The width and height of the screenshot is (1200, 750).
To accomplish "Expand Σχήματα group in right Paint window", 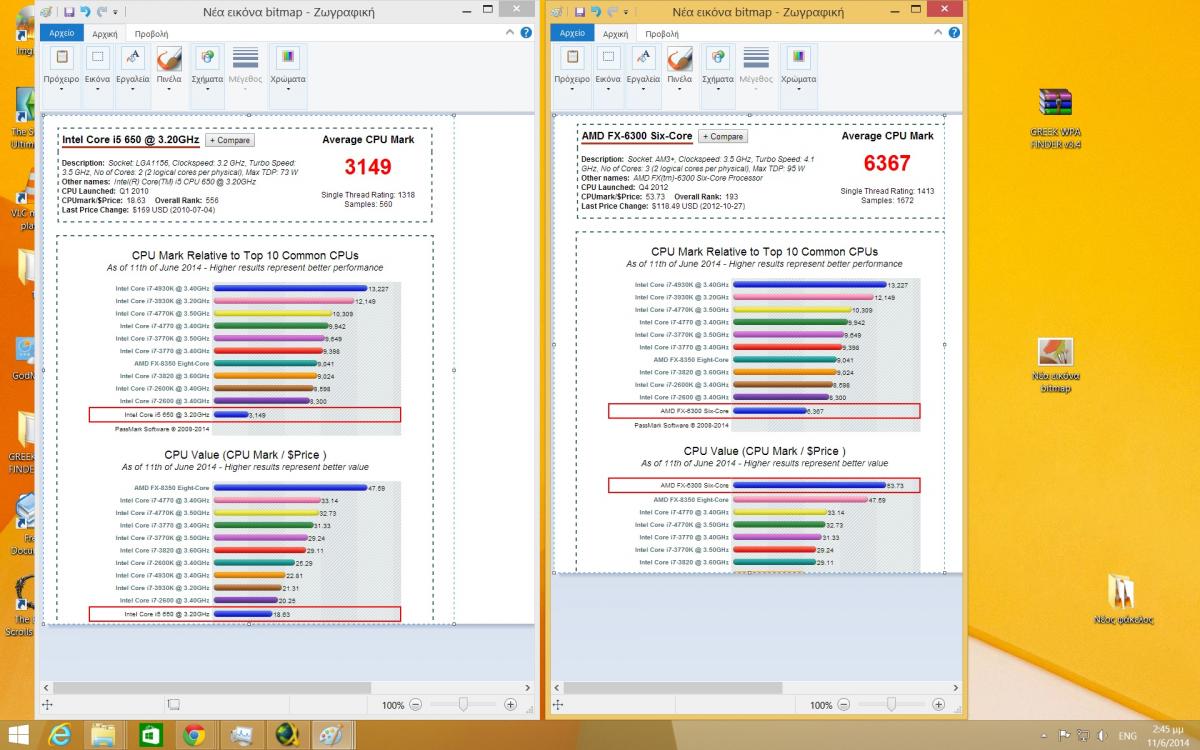I will pyautogui.click(x=718, y=75).
